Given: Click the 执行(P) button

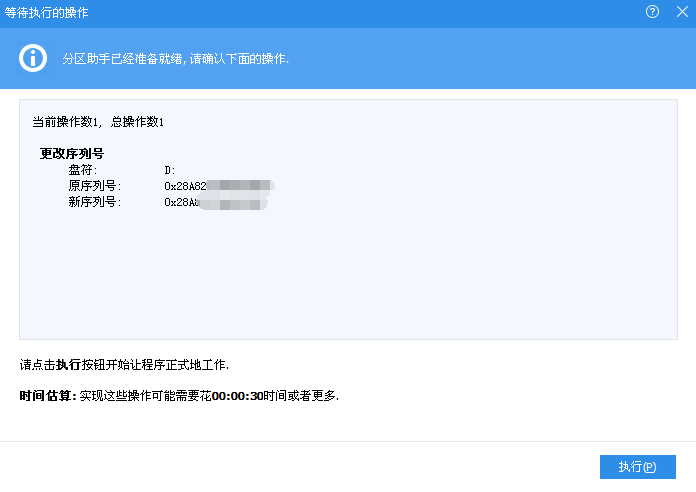Looking at the screenshot, I should 637,467.
